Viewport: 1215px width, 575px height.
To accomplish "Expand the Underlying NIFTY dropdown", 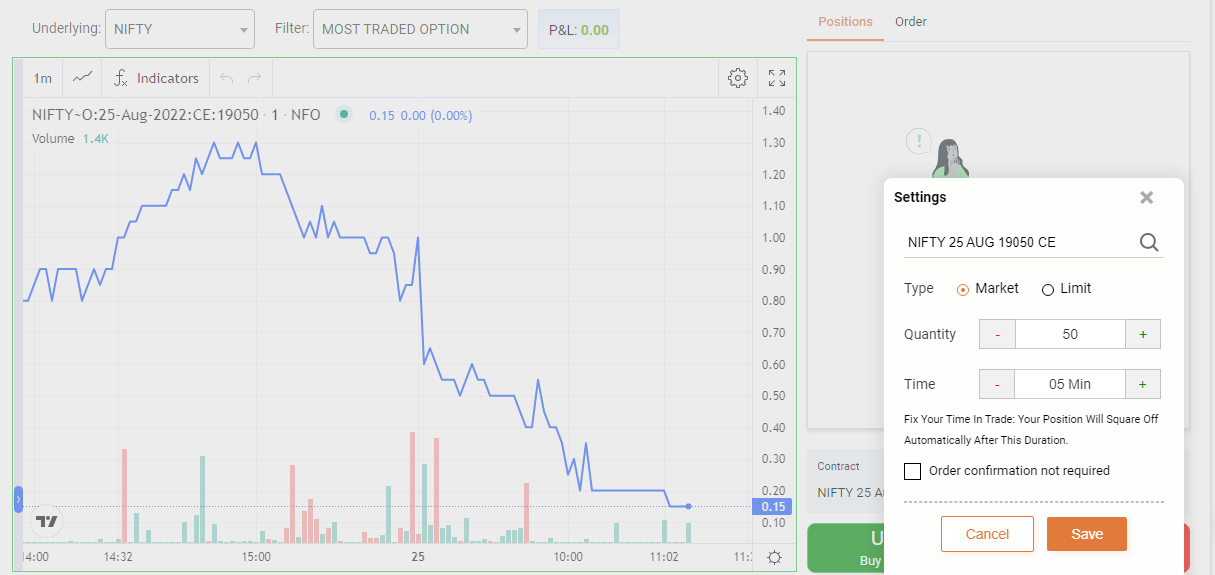I will [x=180, y=29].
